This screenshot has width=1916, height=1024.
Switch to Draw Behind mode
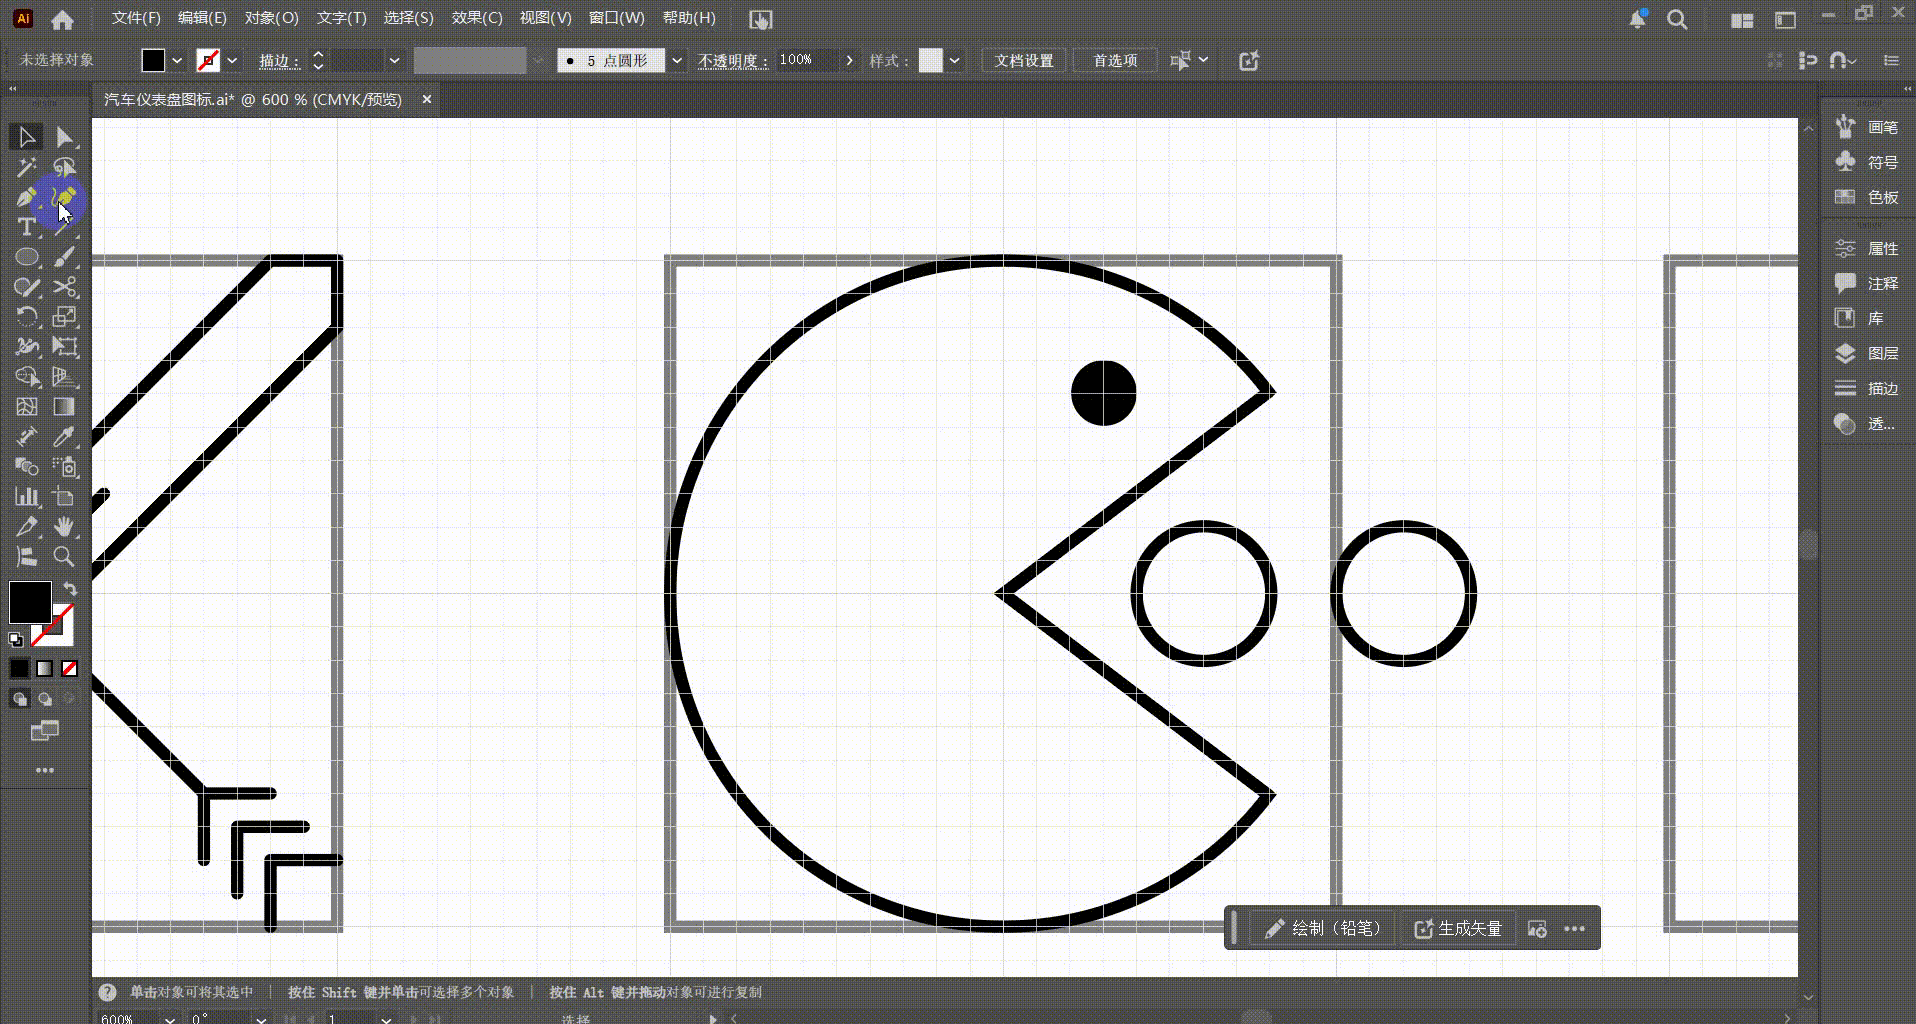[45, 698]
